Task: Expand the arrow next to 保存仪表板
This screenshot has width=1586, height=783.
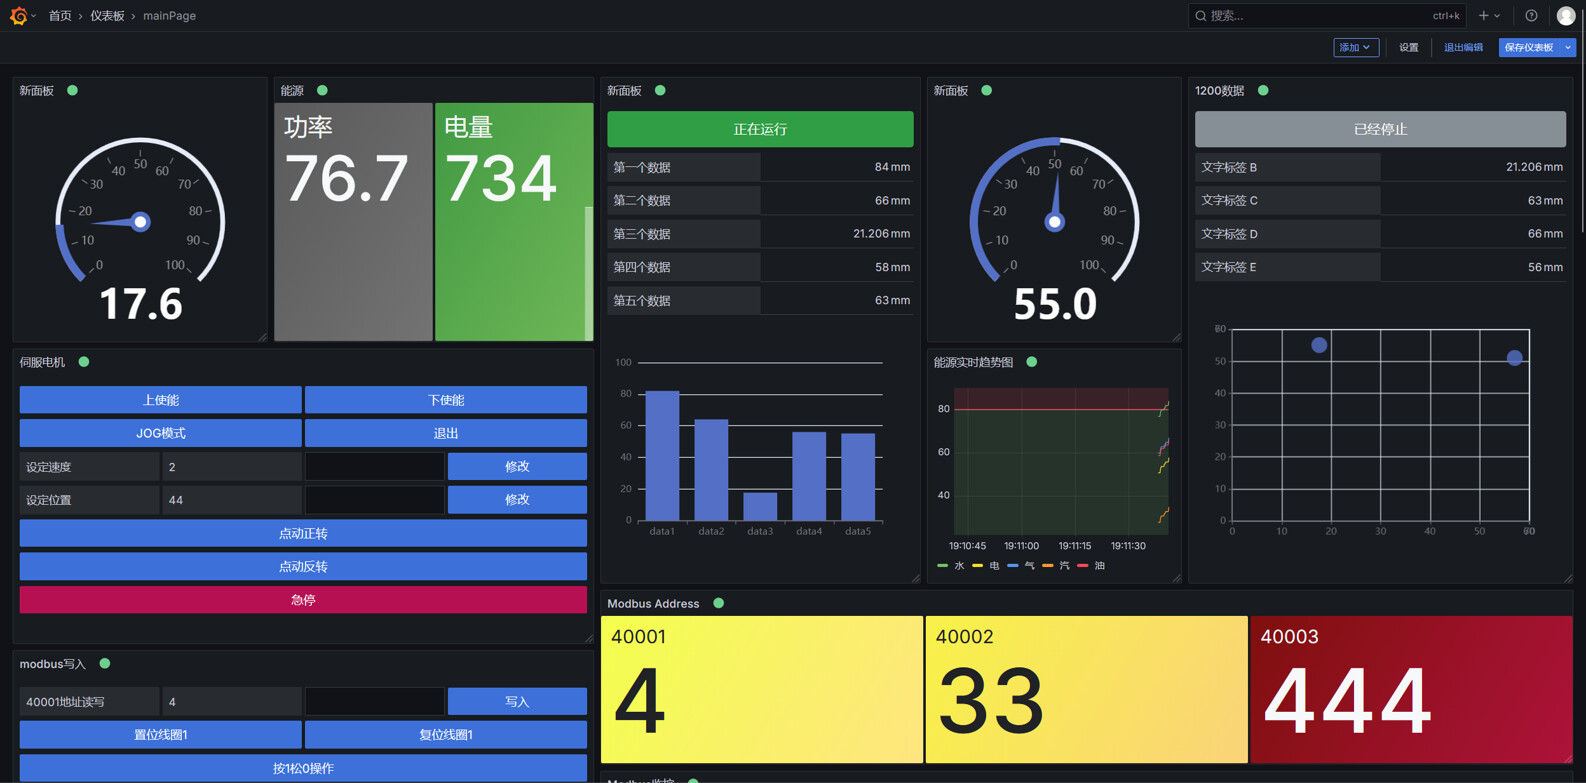Action: (1568, 48)
